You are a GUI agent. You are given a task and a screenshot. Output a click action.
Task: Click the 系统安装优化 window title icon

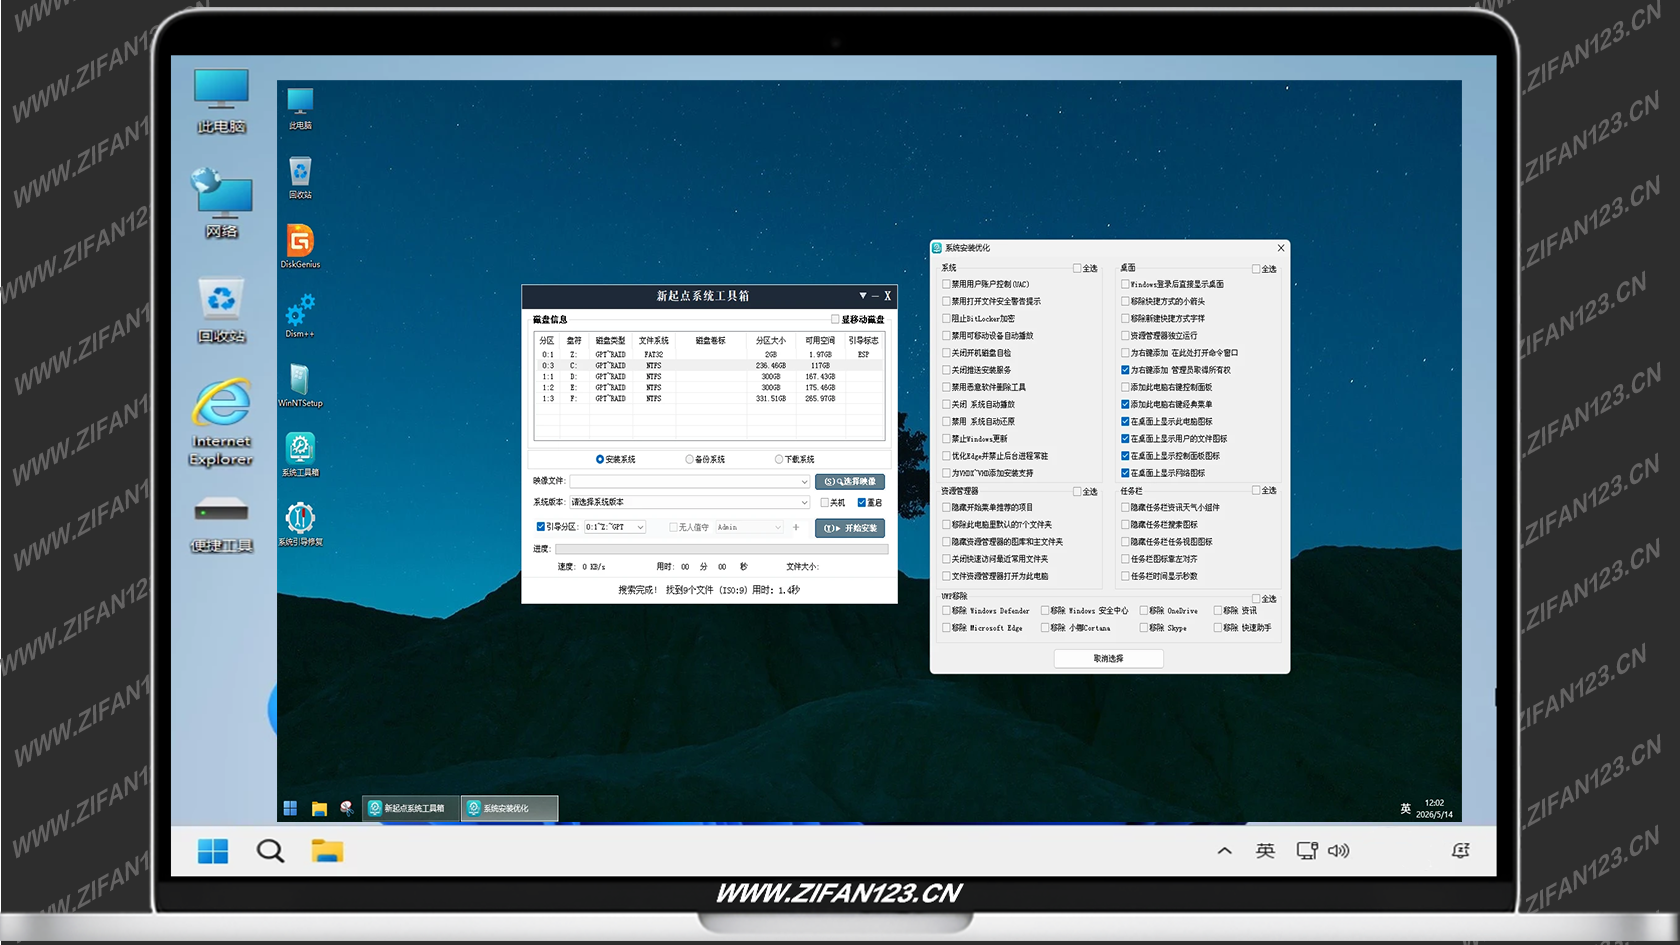(937, 248)
